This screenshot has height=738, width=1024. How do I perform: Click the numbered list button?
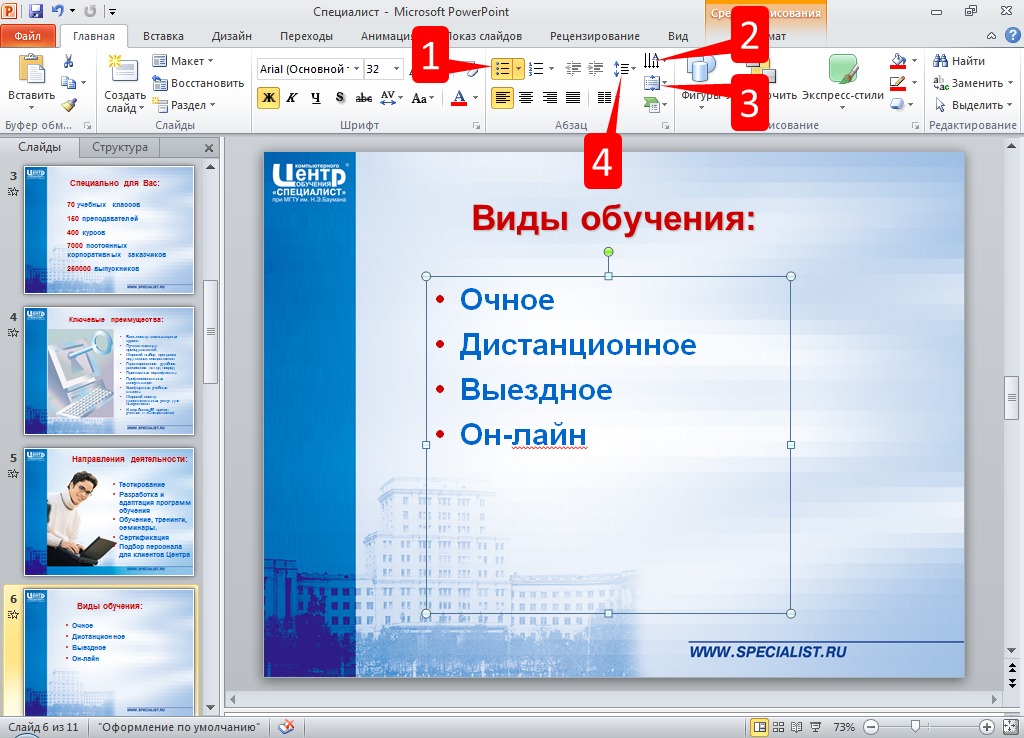537,69
